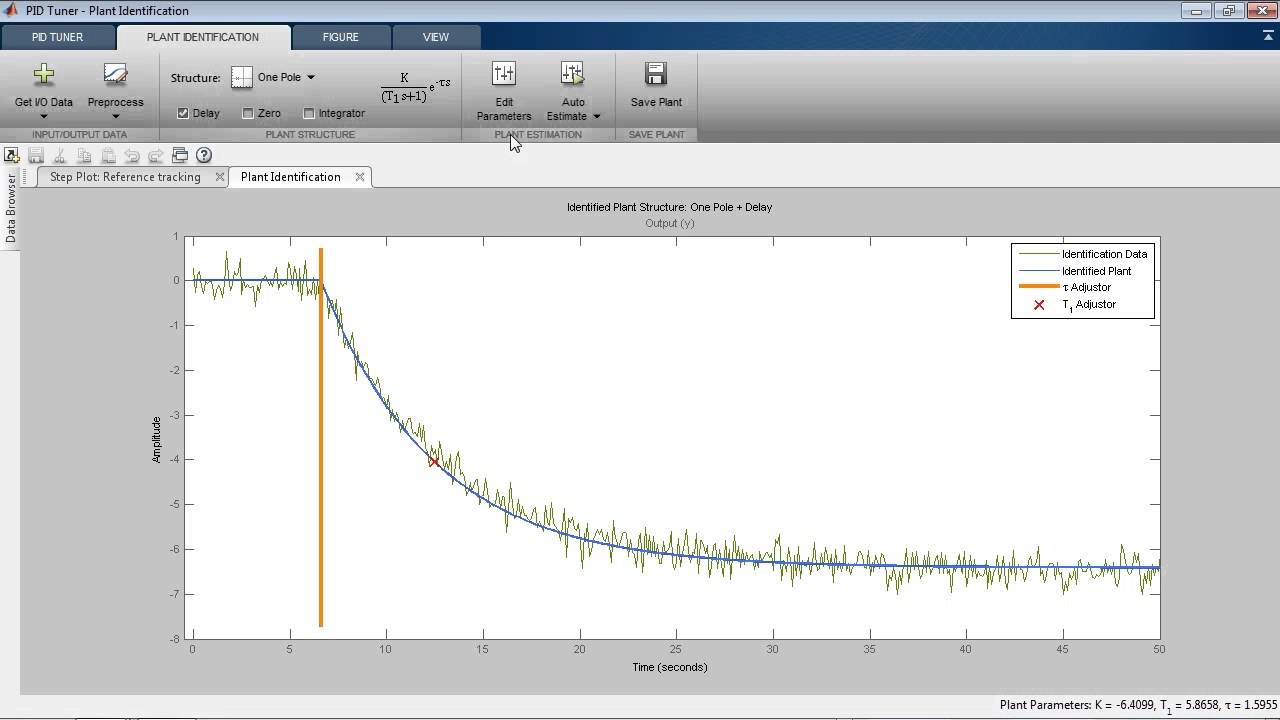Screen dimensions: 1280x720
Task: Expand the Get I/O Data dropdown arrow
Action: click(43, 116)
